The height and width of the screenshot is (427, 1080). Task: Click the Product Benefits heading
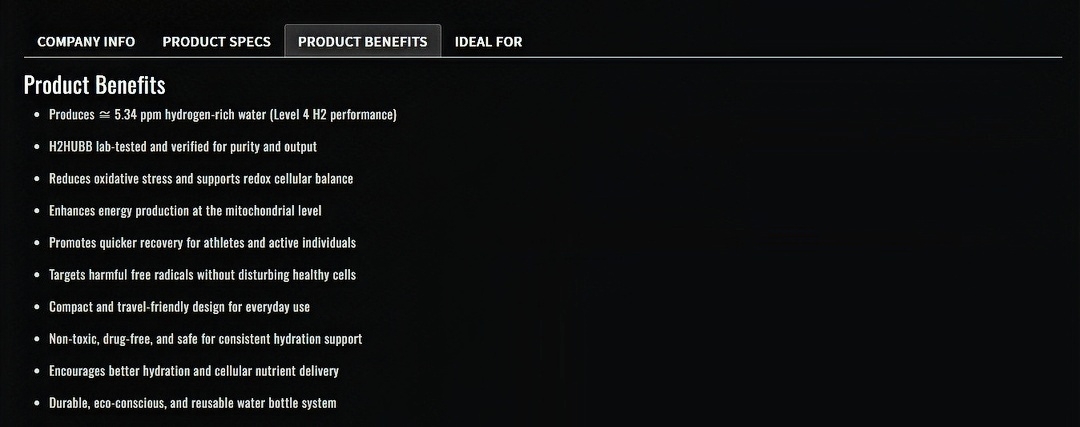click(94, 85)
